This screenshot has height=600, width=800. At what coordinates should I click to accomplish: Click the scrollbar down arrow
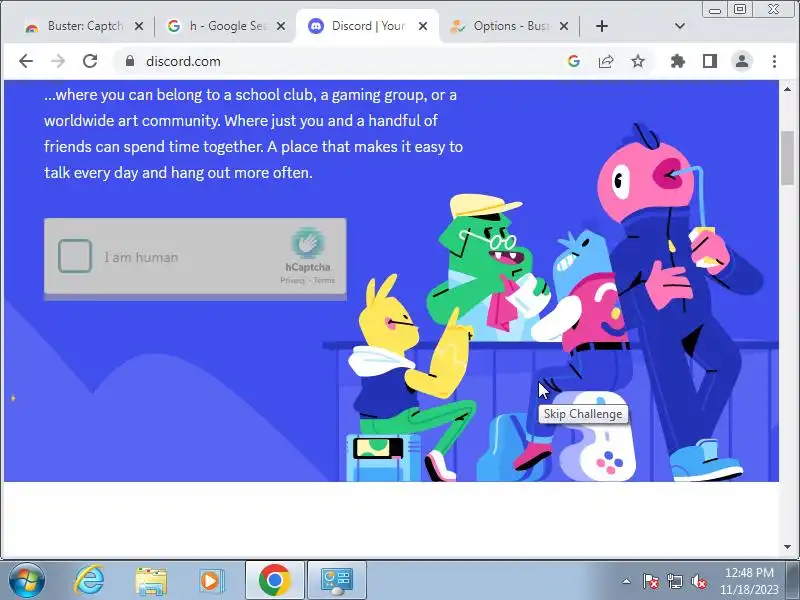(x=787, y=547)
